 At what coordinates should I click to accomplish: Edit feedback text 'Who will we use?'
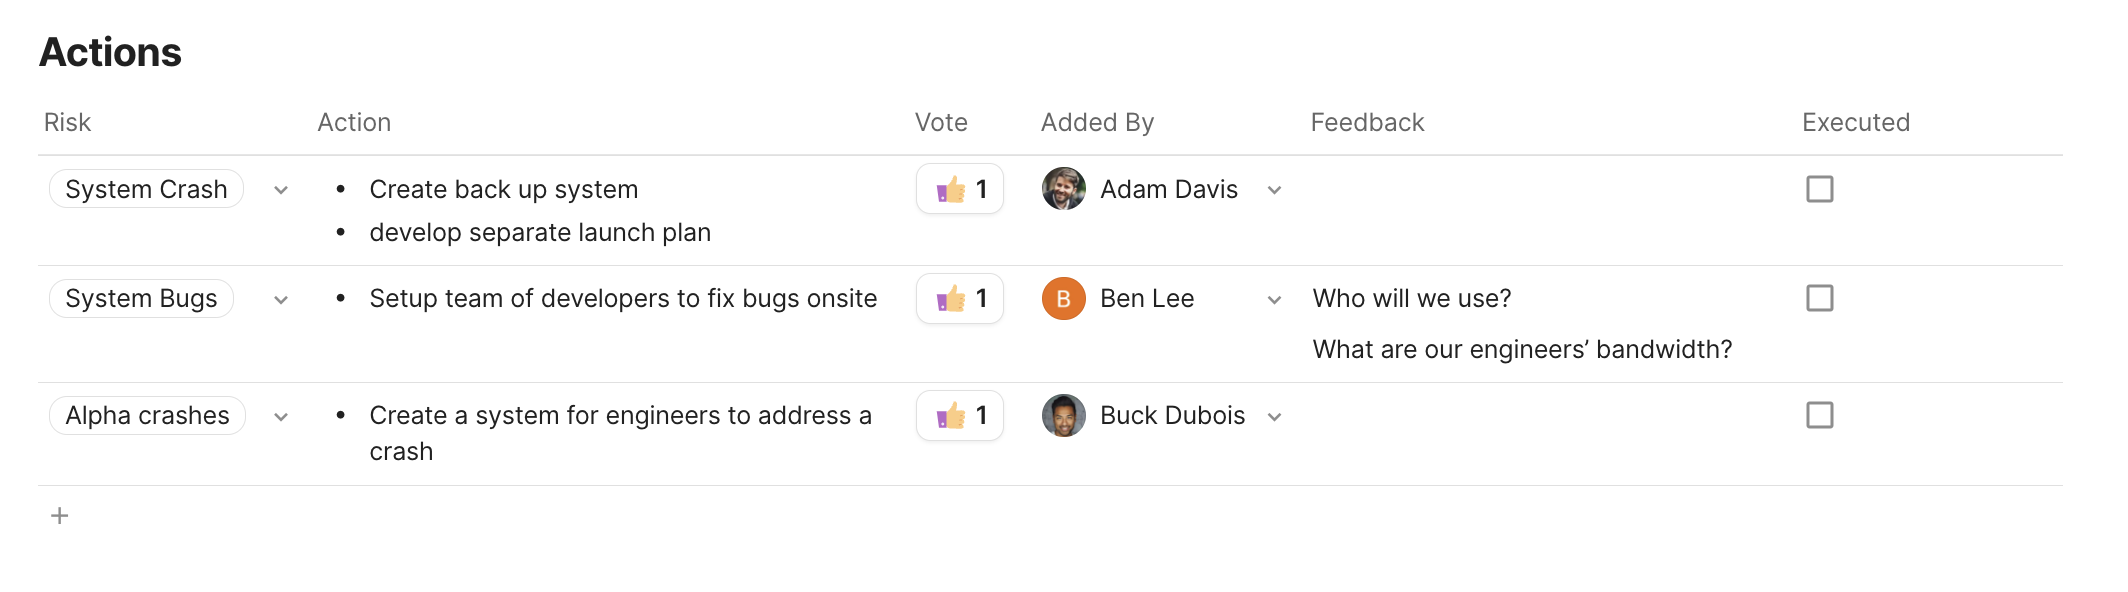click(1411, 298)
